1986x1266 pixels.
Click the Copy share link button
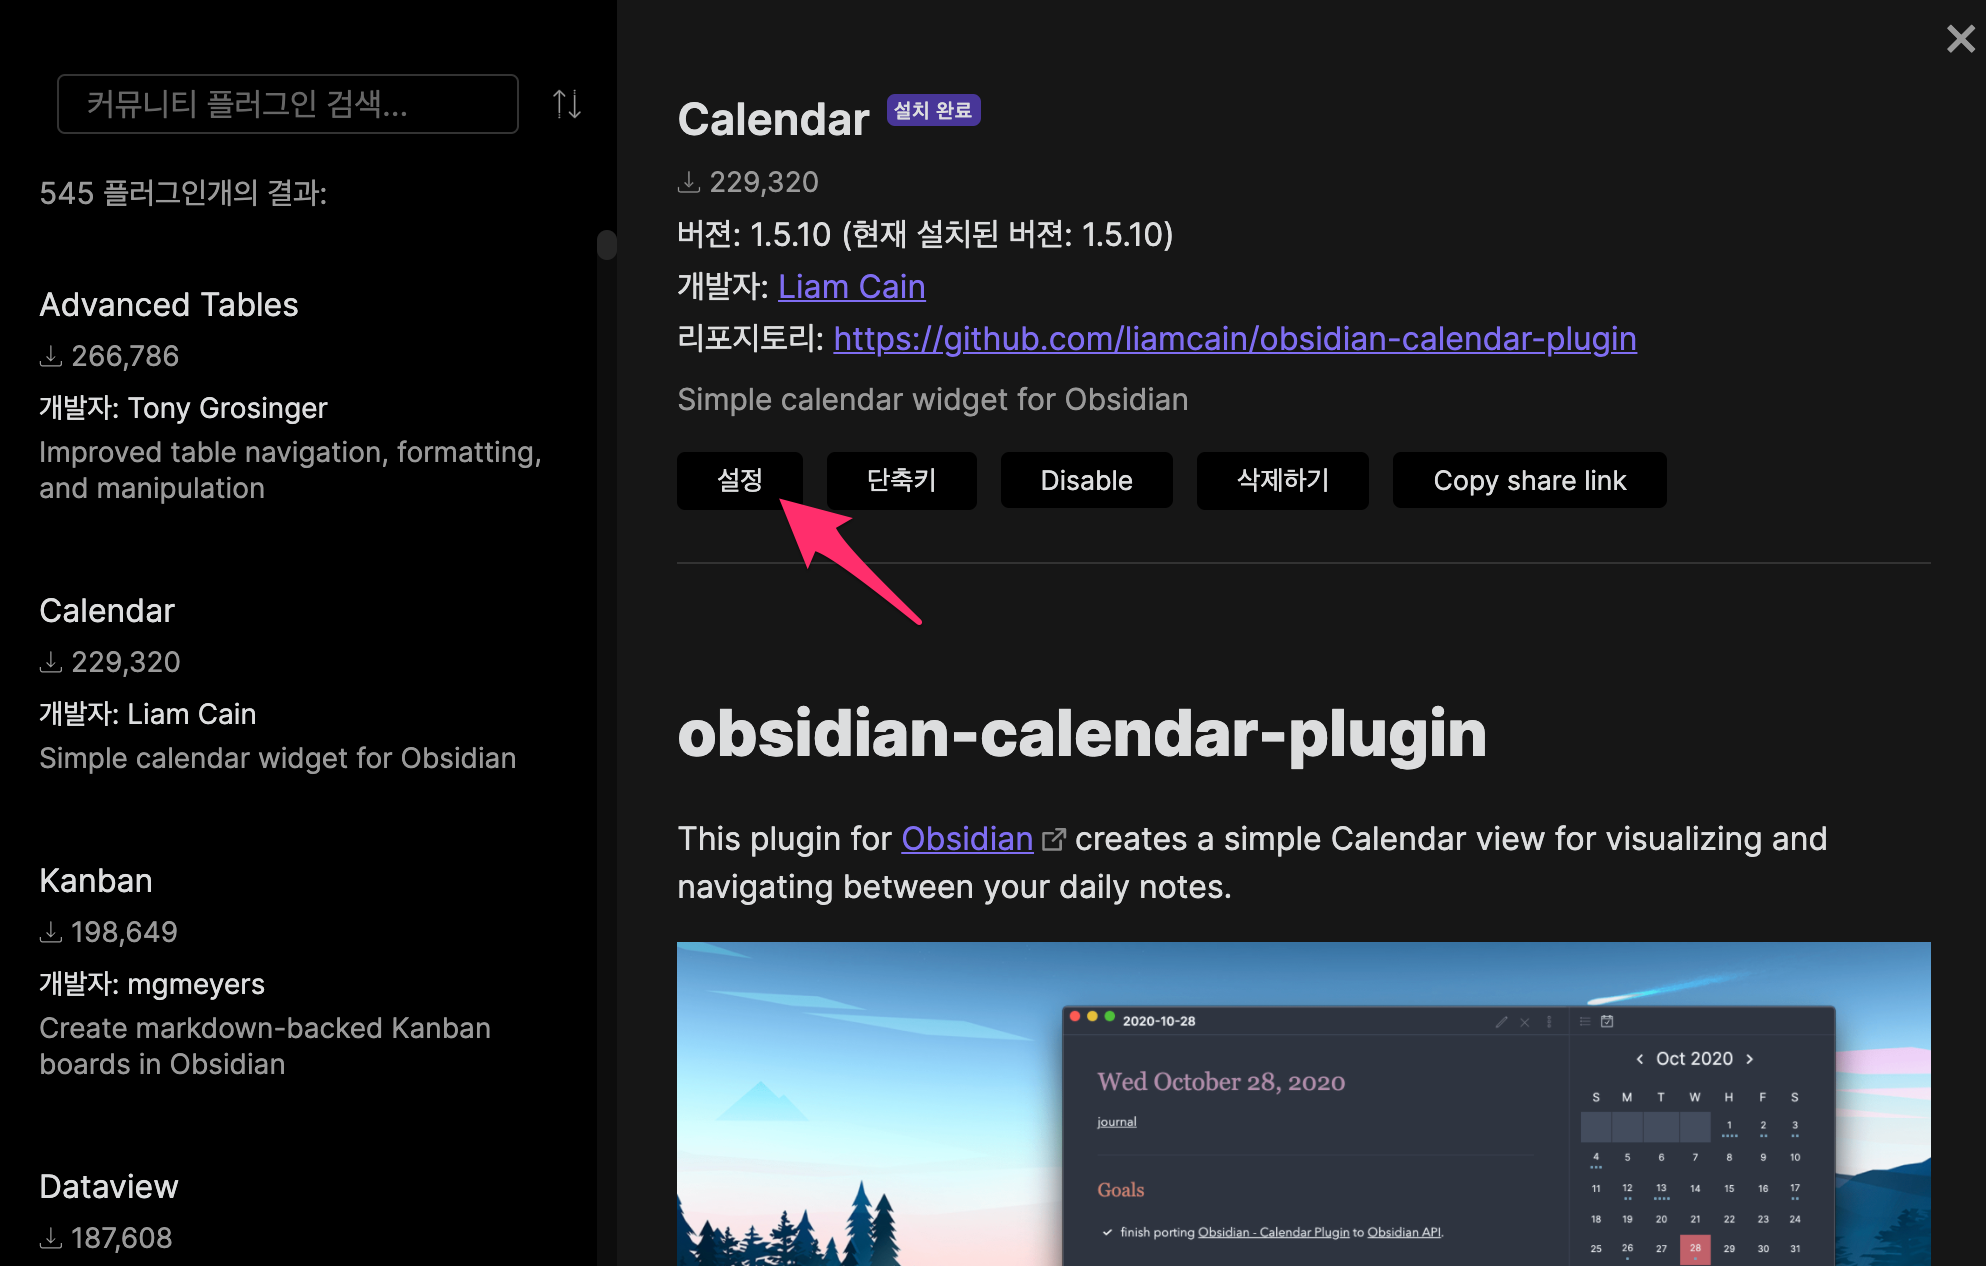(x=1529, y=480)
